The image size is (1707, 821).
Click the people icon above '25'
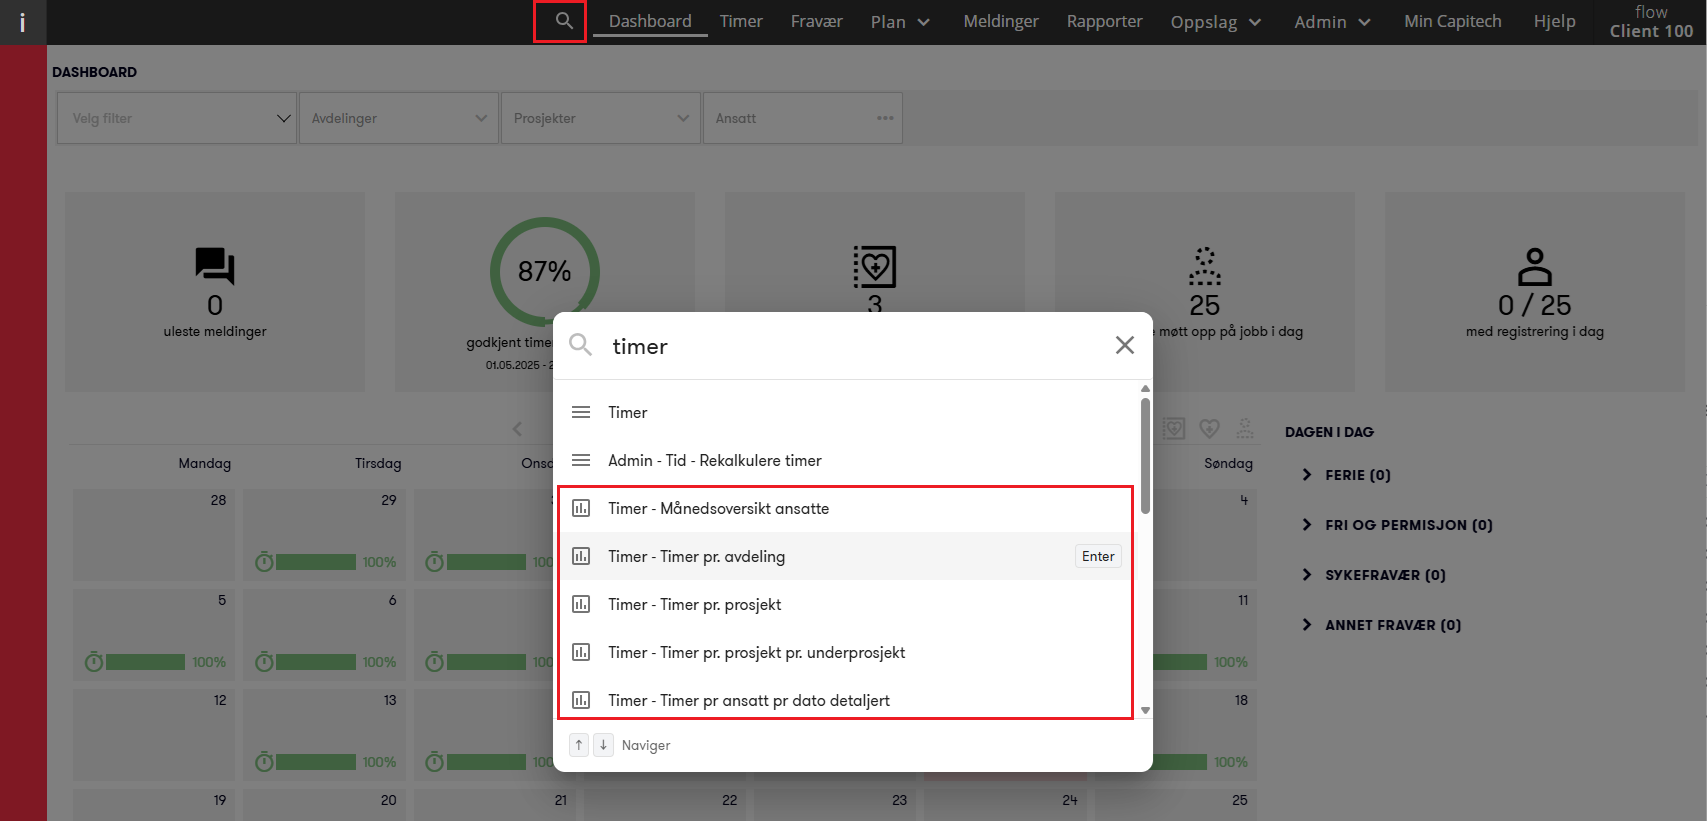pos(1205,266)
